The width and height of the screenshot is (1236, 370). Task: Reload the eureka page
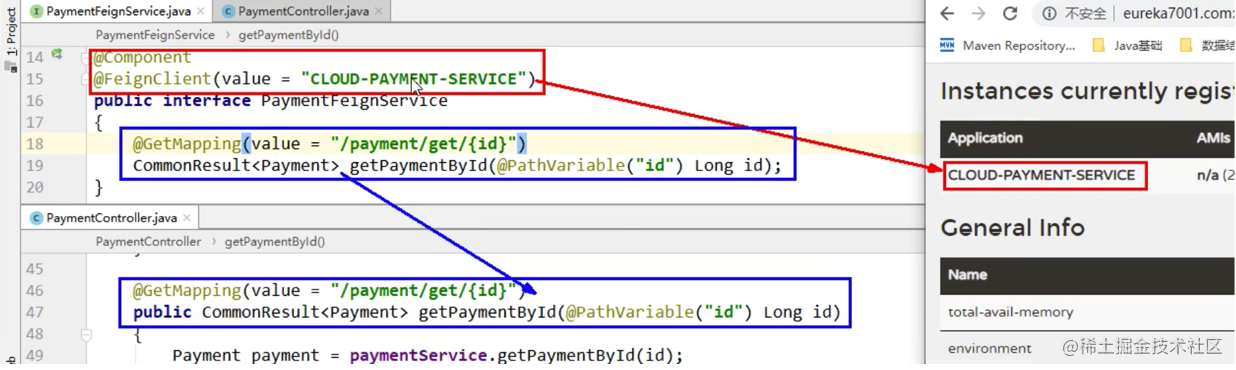[1010, 13]
